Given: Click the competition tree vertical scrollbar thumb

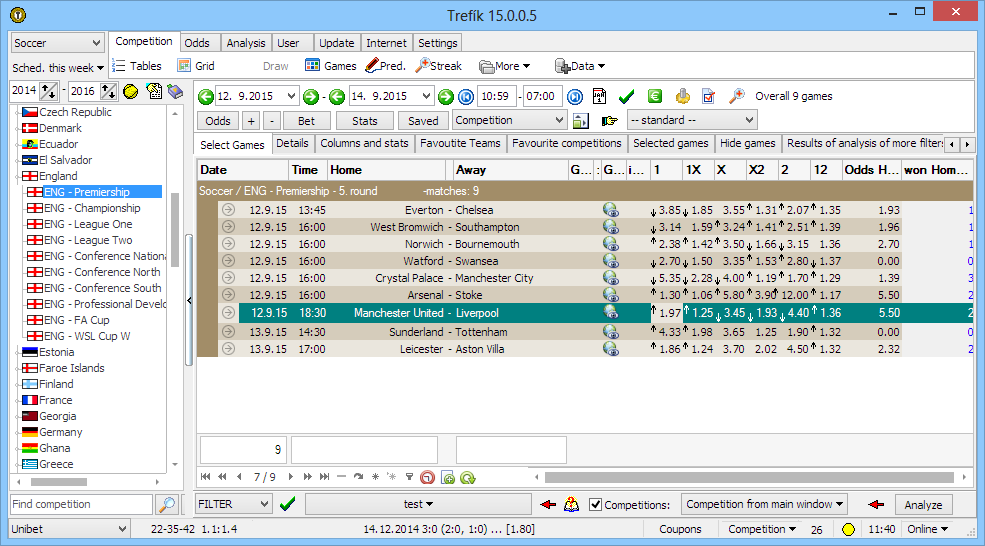Looking at the screenshot, I should pos(175,229).
